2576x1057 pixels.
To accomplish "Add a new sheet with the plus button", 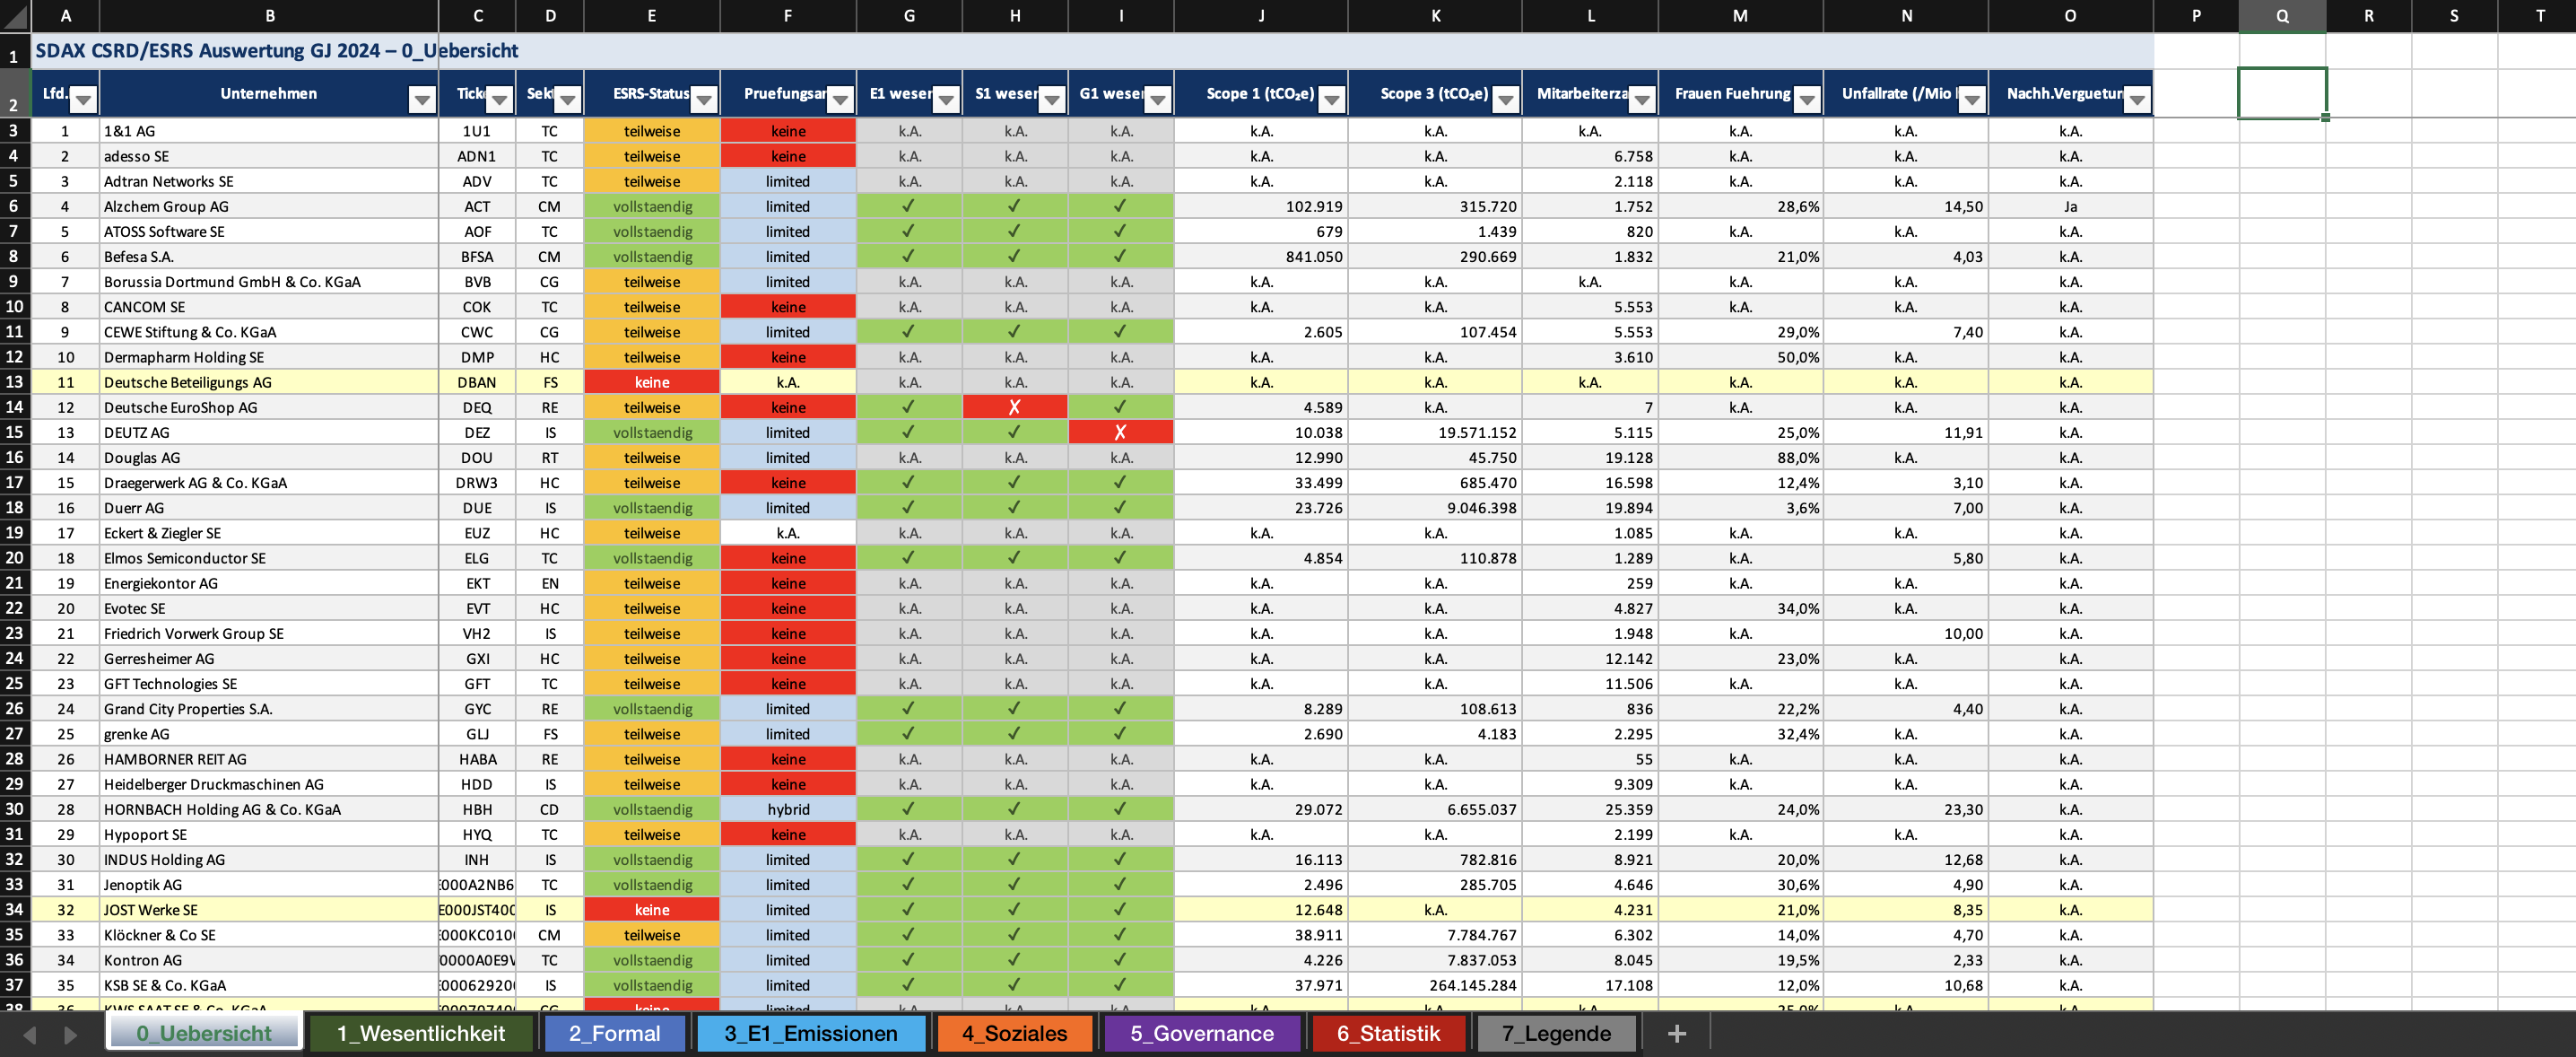I will [1678, 1033].
